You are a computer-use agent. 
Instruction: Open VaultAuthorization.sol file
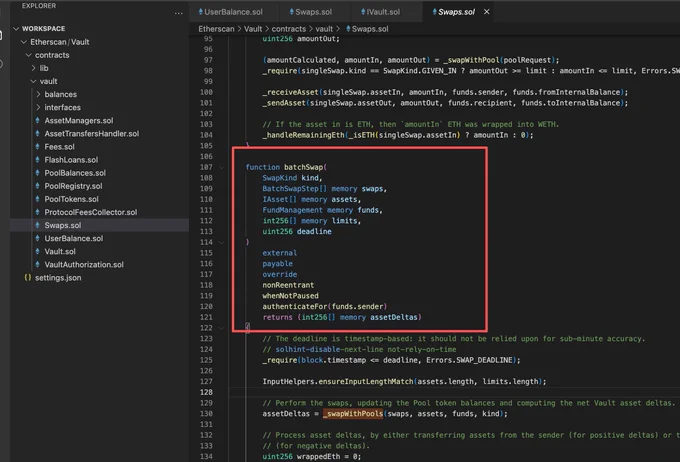point(84,265)
